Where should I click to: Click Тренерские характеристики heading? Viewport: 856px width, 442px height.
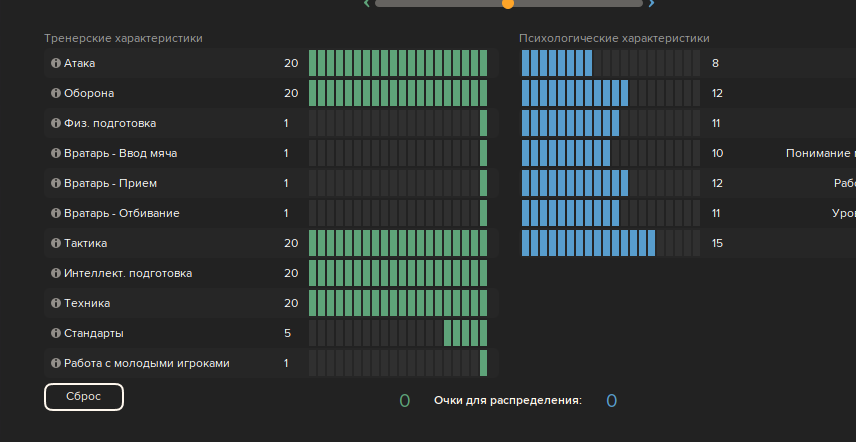tap(123, 38)
